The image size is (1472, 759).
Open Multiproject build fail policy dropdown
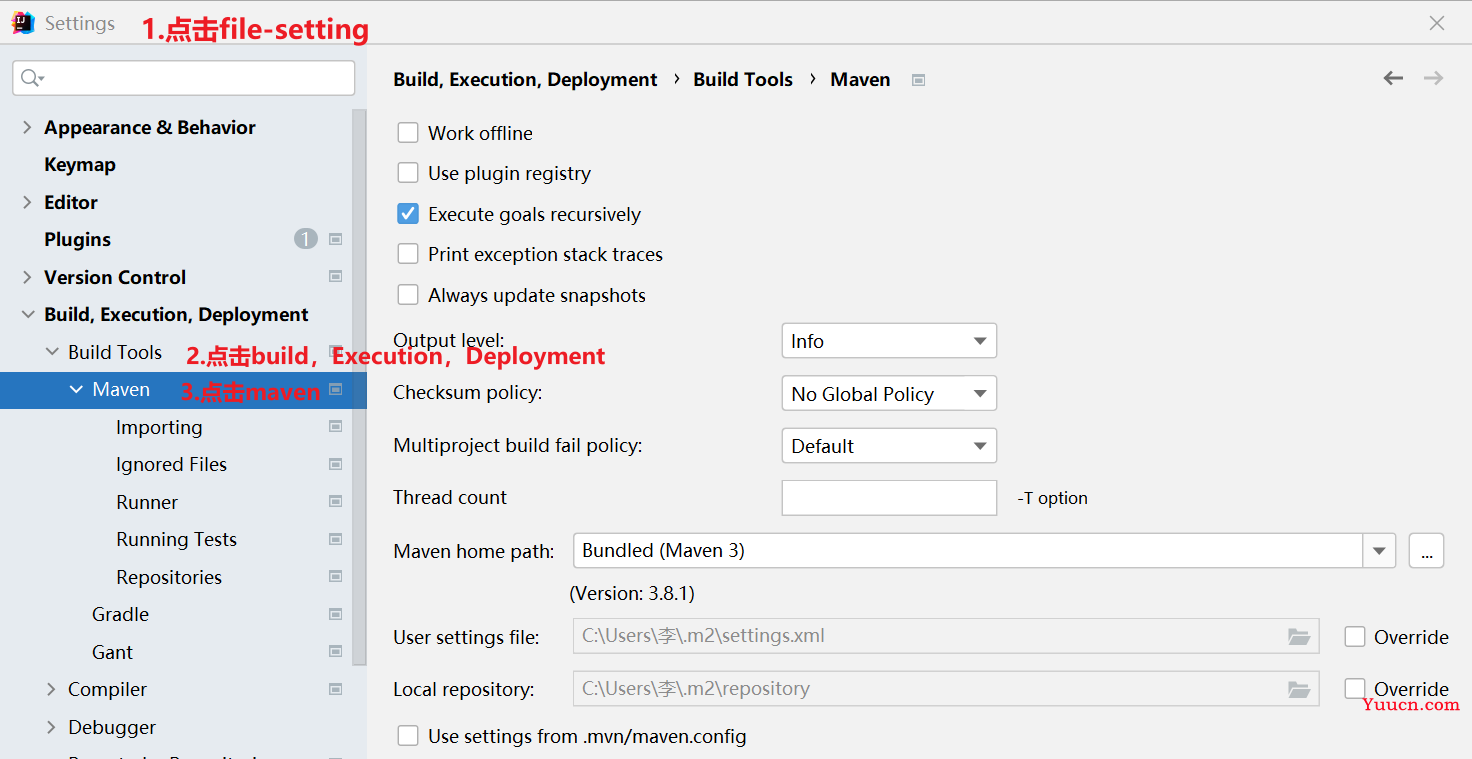pos(889,446)
